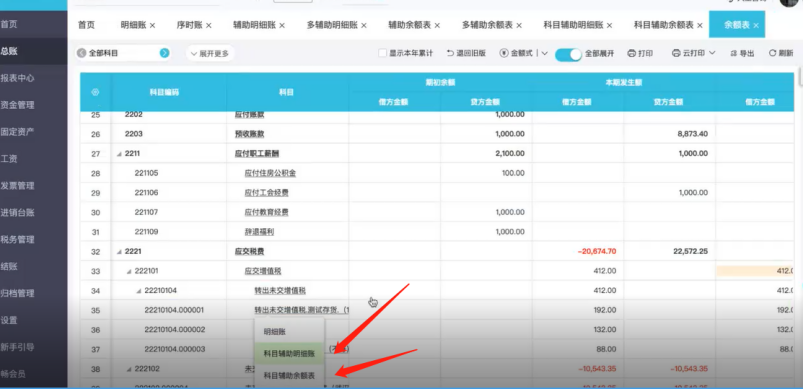Close the 辅助余额表 tab
This screenshot has width=803, height=389.
437,26
